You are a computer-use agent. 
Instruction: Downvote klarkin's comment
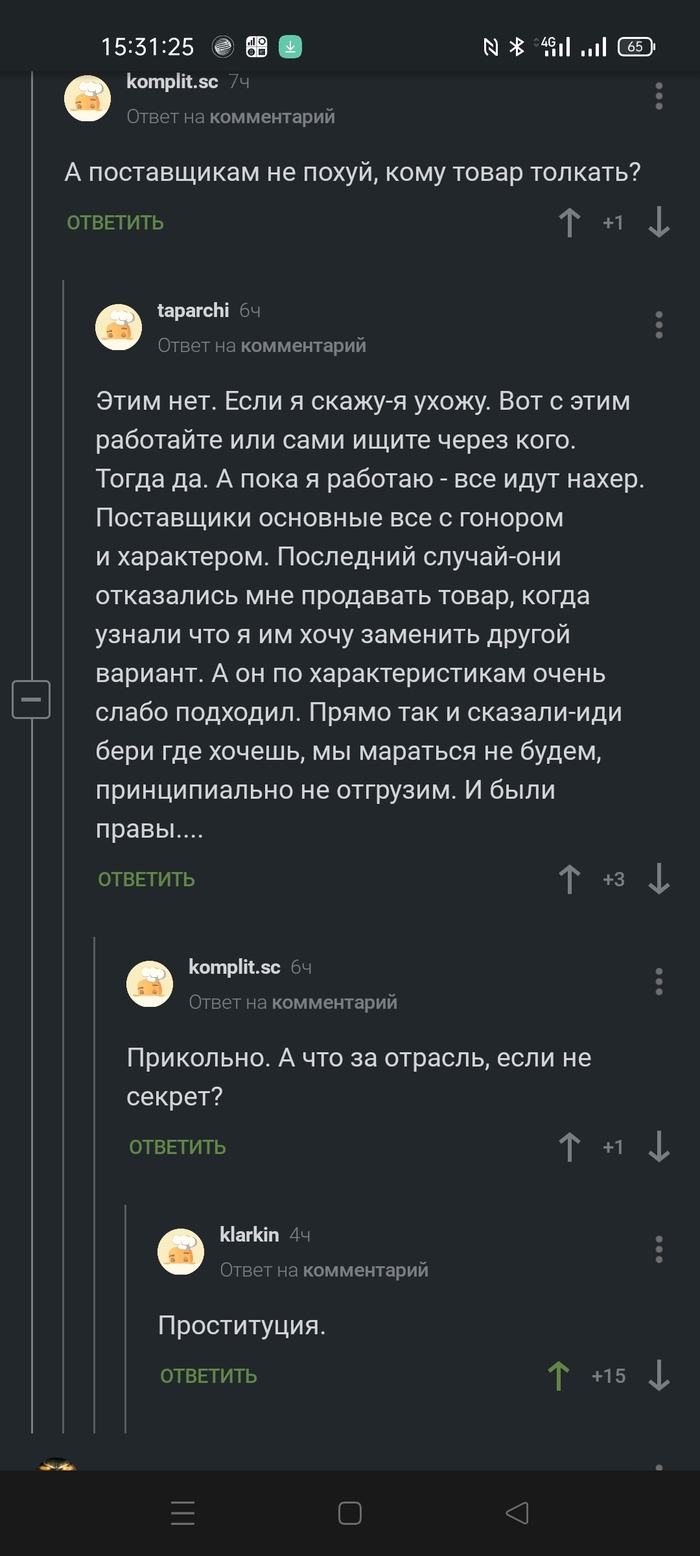pyautogui.click(x=660, y=1375)
